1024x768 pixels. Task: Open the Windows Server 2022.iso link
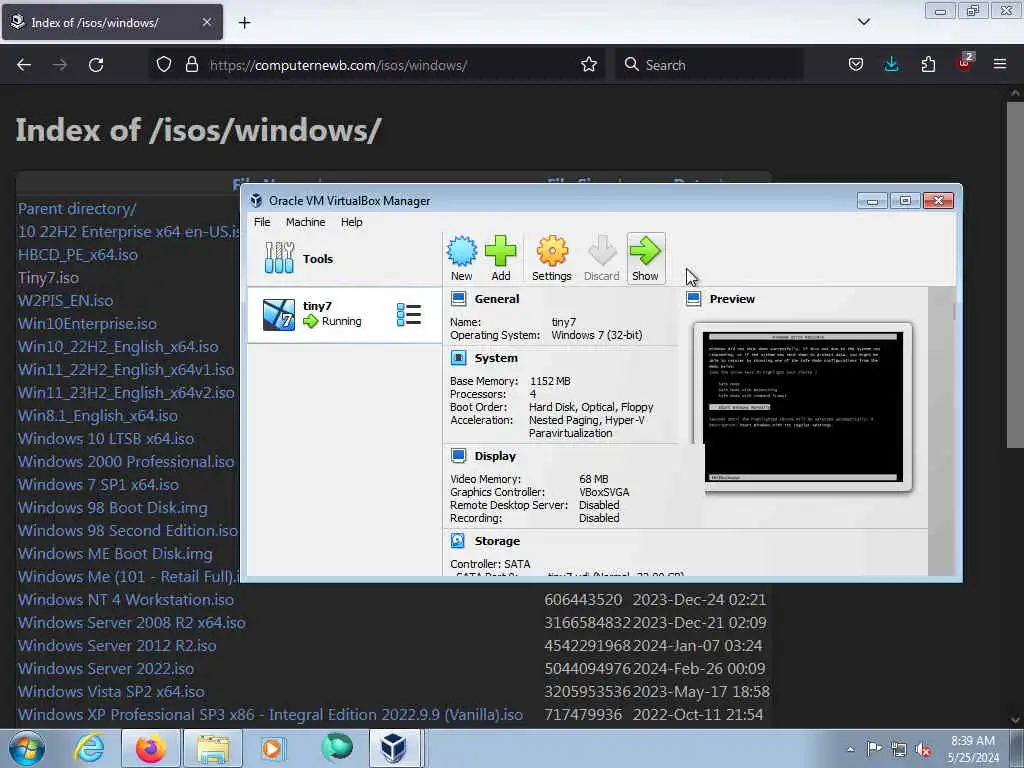click(x=106, y=669)
